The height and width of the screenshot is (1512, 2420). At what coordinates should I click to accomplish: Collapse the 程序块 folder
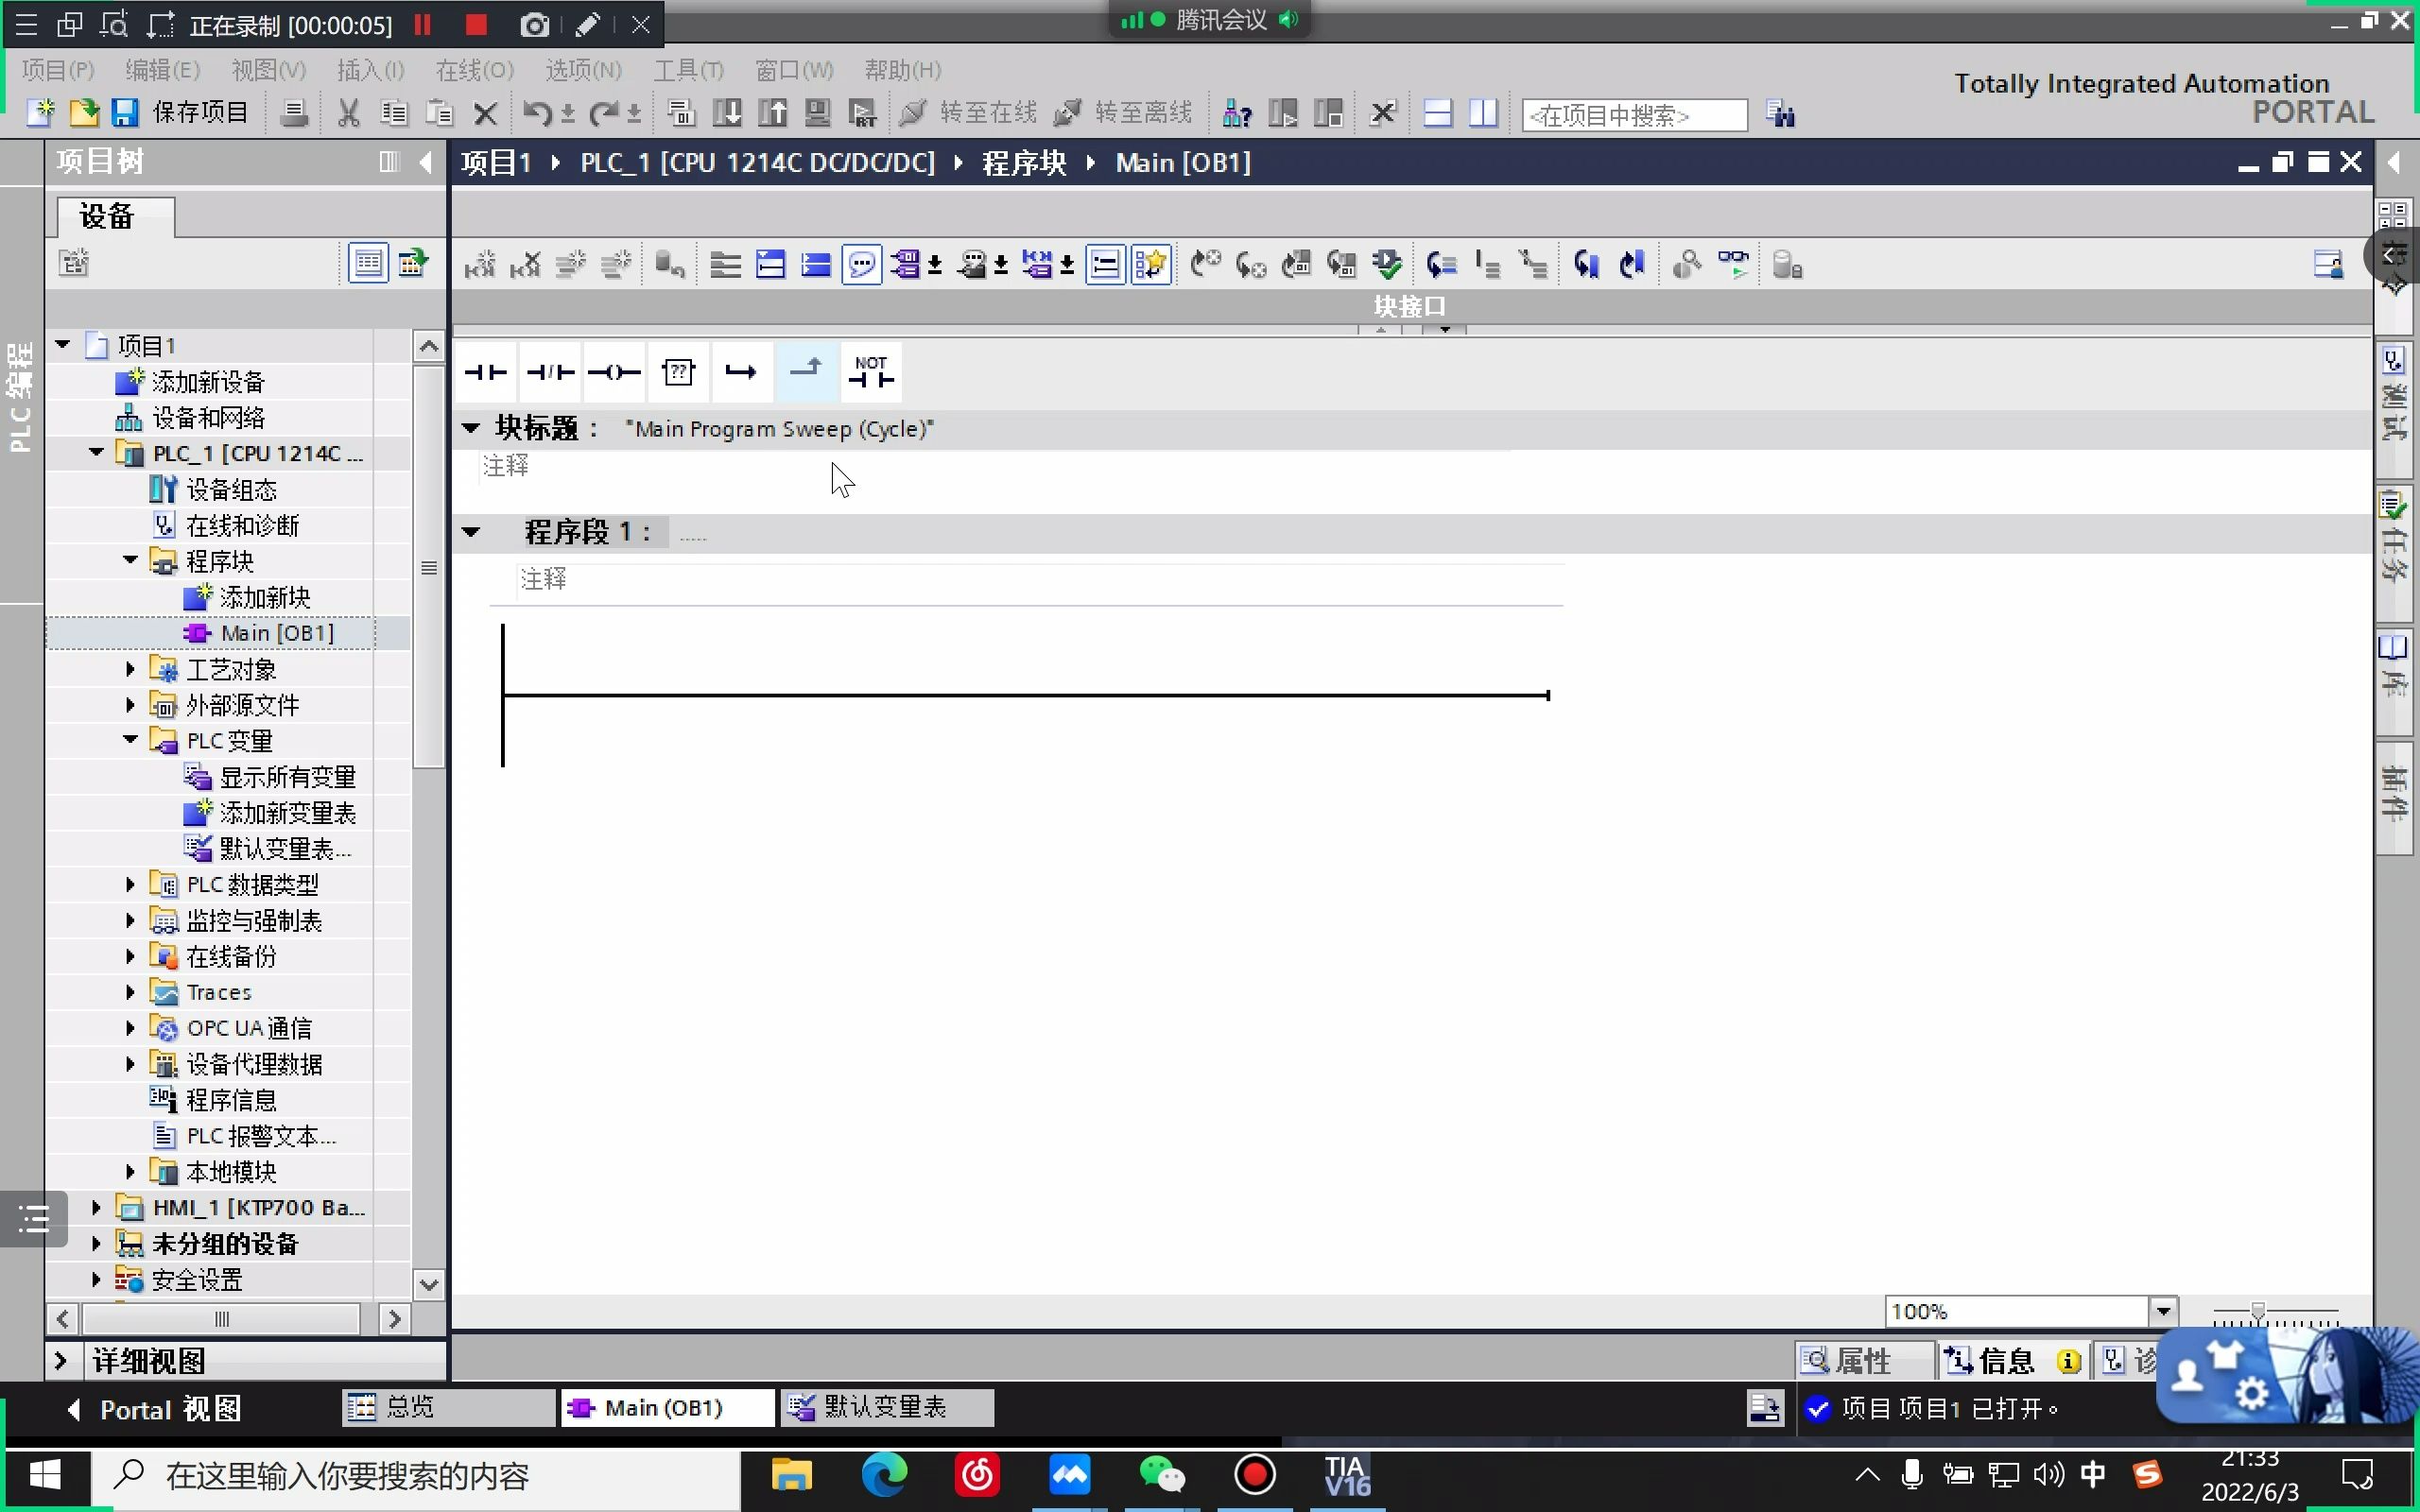click(130, 560)
